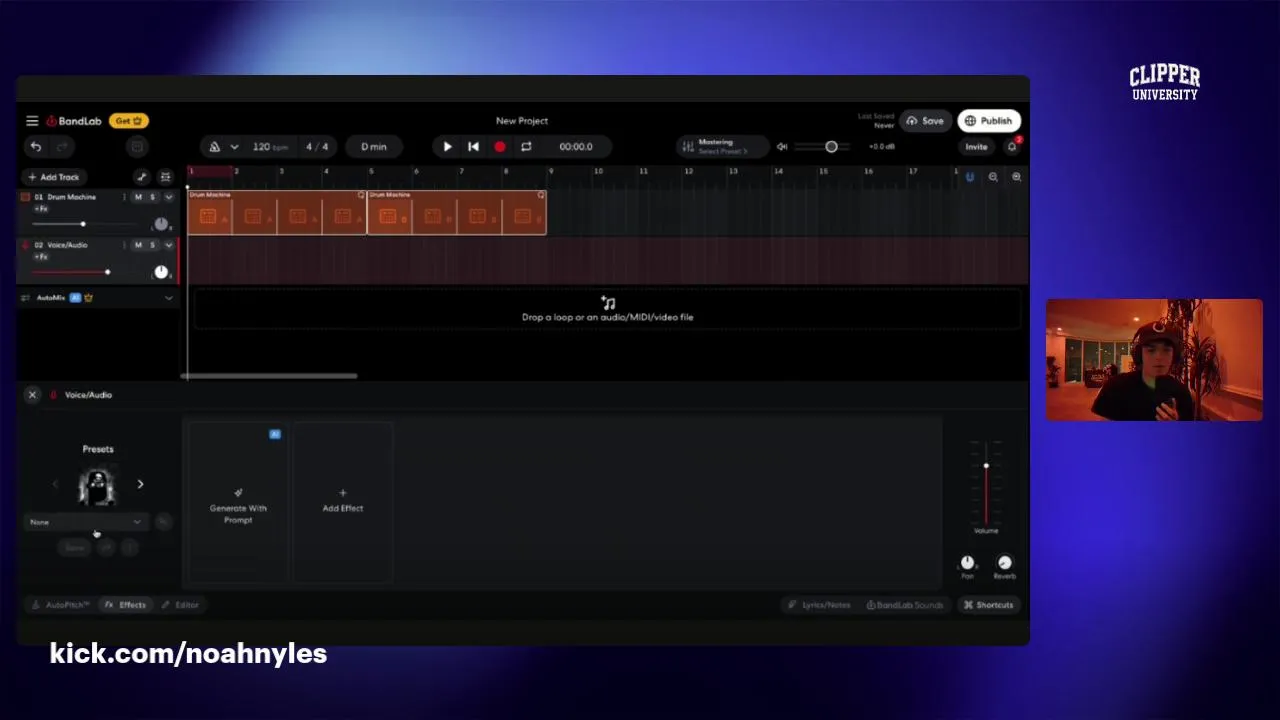Go to previous effects preset
Viewport: 1280px width, 720px height.
(x=55, y=484)
